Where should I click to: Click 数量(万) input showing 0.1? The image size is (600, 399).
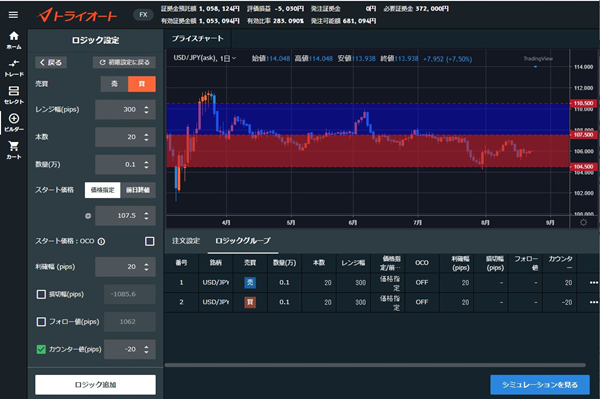(125, 165)
